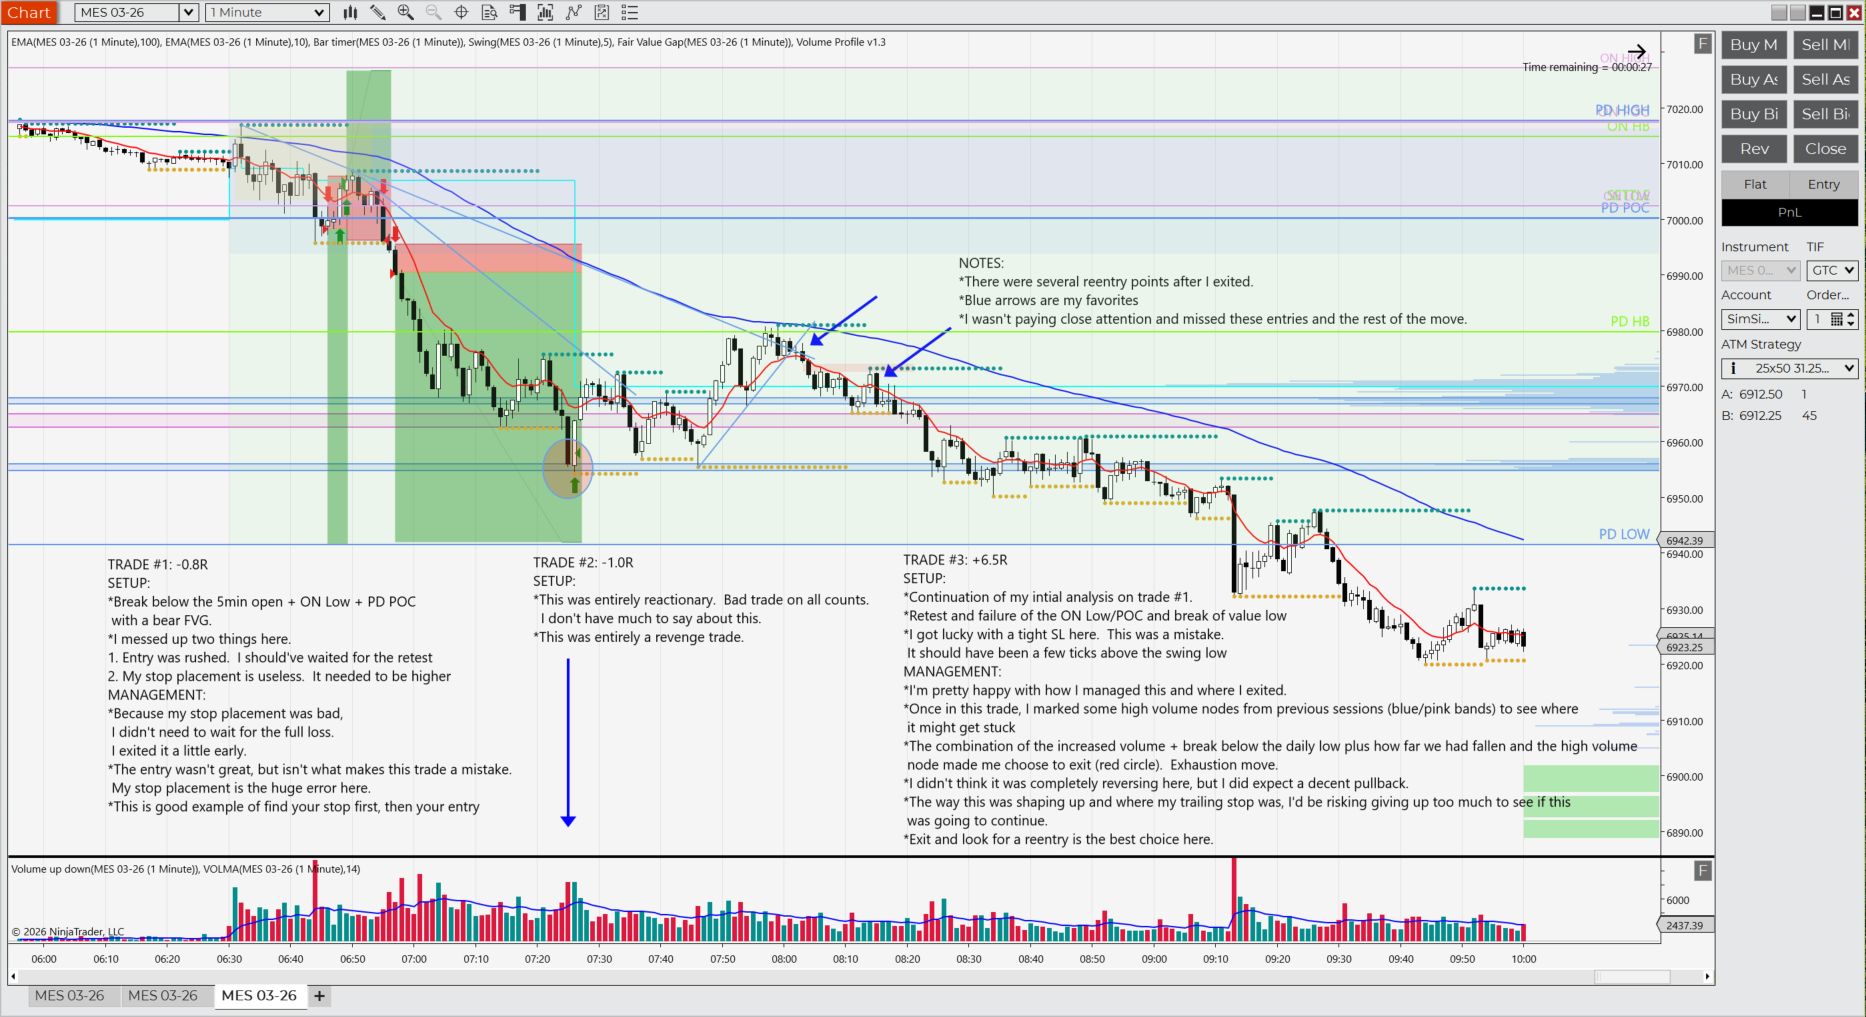
Task: Add a new tab with plus button
Action: click(319, 996)
